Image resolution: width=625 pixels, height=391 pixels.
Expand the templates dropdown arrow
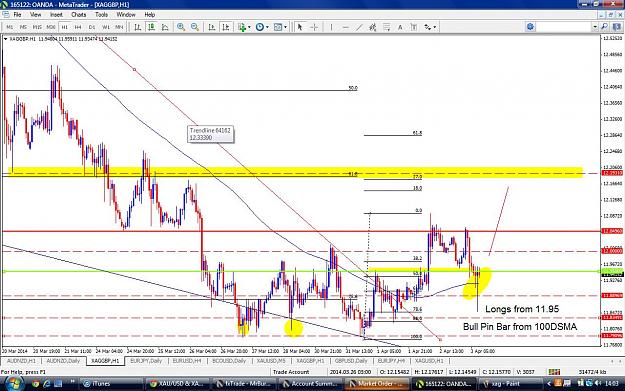(x=285, y=27)
